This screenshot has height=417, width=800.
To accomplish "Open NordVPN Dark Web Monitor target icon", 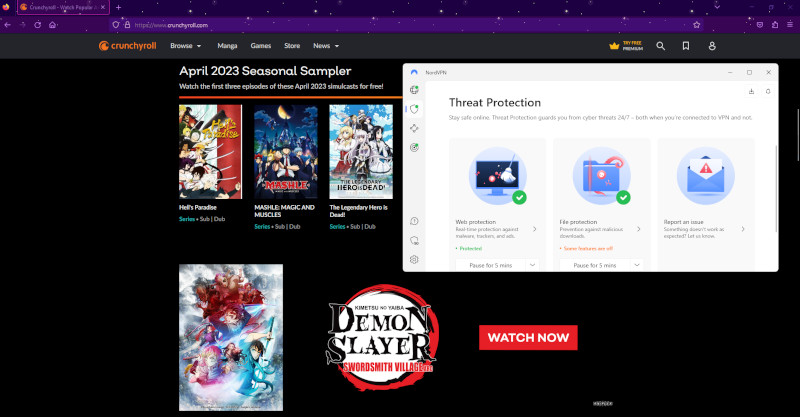I will (414, 148).
